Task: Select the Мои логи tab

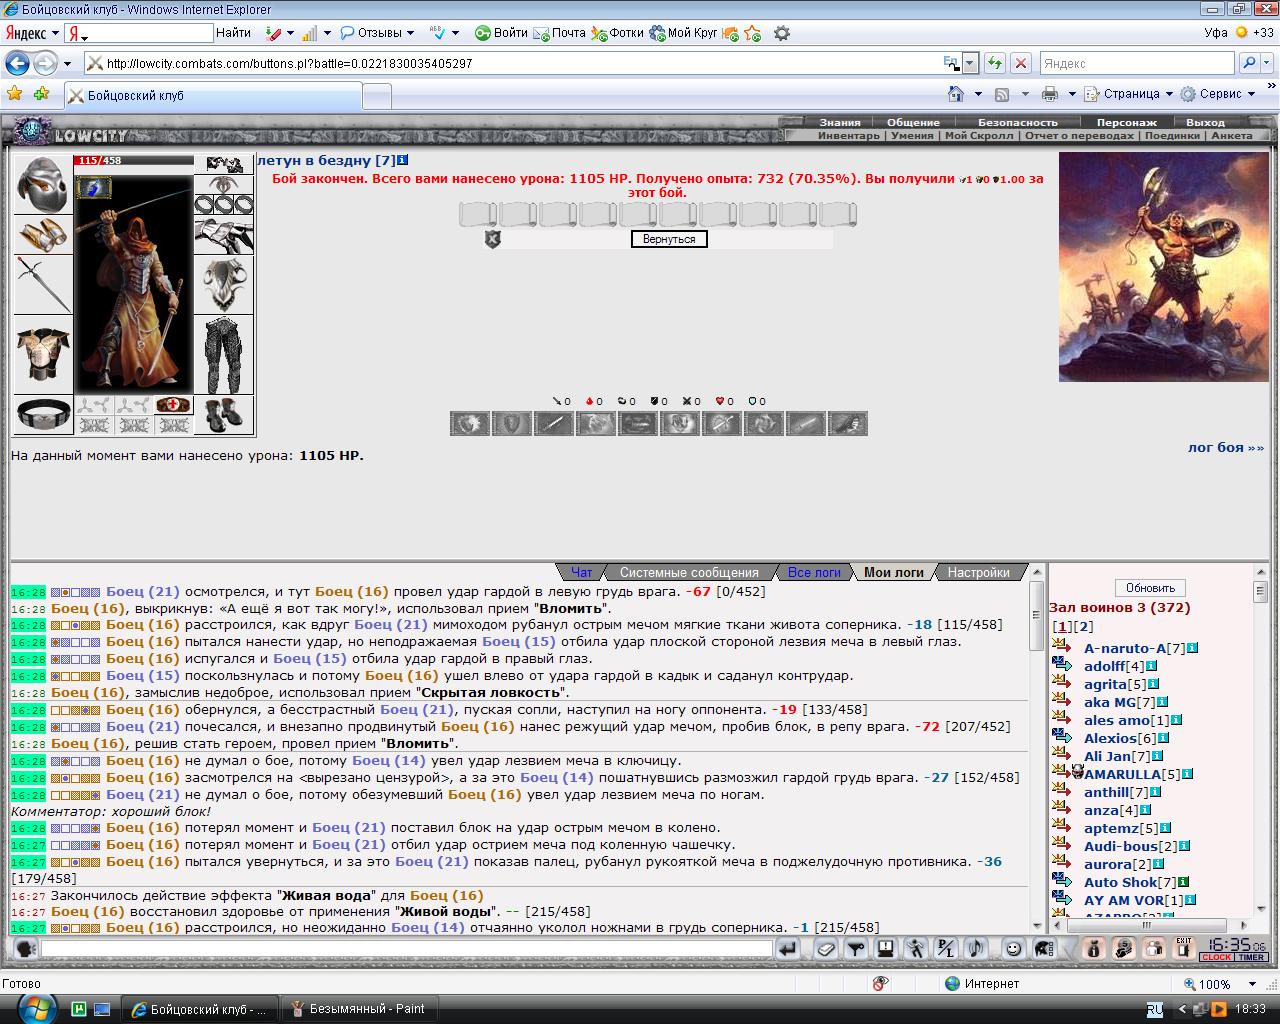Action: (893, 572)
